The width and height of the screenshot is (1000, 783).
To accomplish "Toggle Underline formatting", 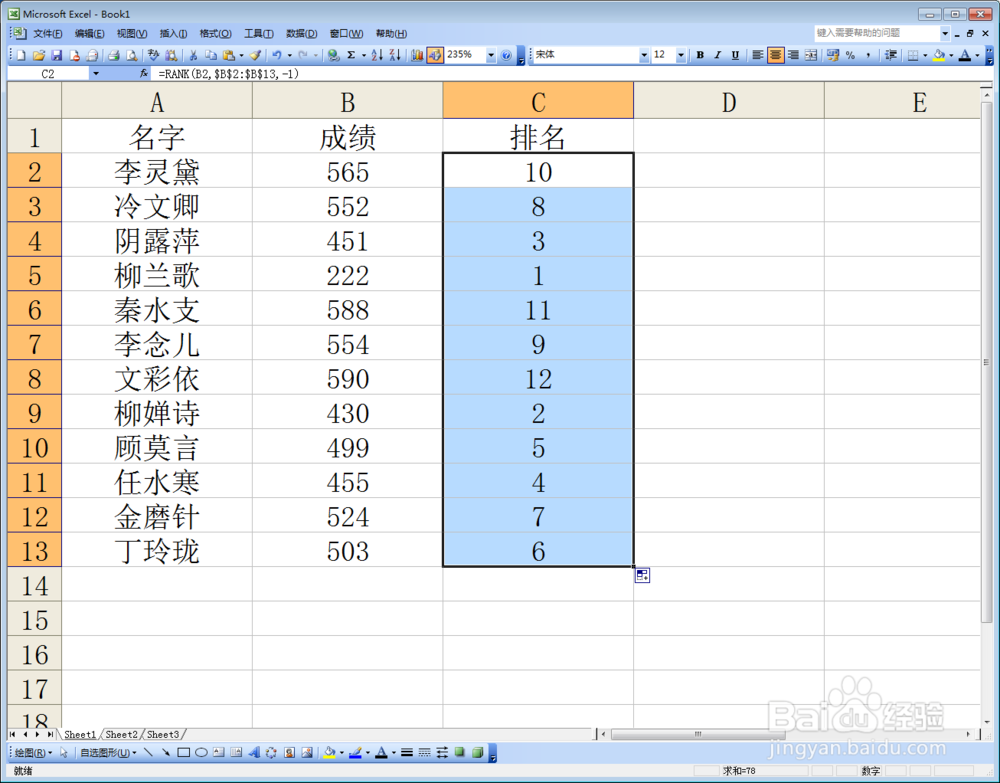I will pos(735,55).
